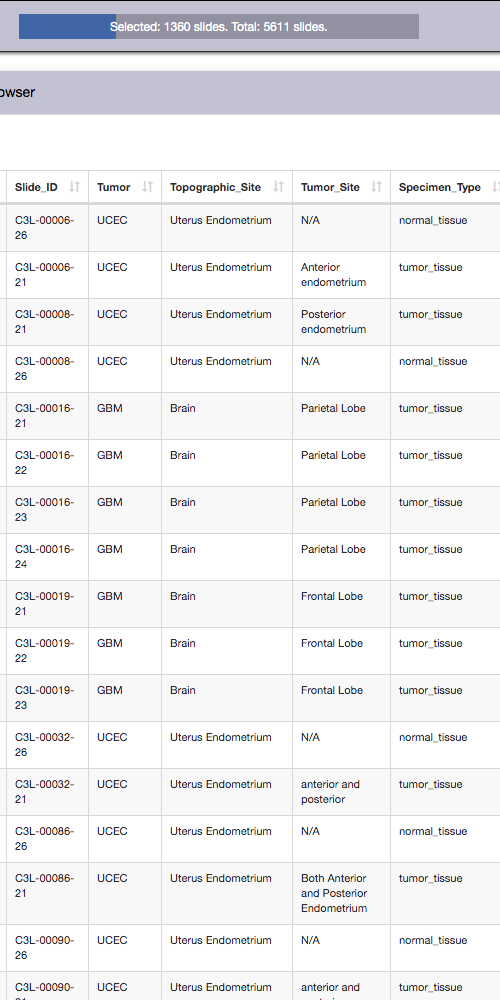Select the C3L-00032-26 slide row
Image resolution: width=500 pixels, height=1000 pixels.
[250, 745]
